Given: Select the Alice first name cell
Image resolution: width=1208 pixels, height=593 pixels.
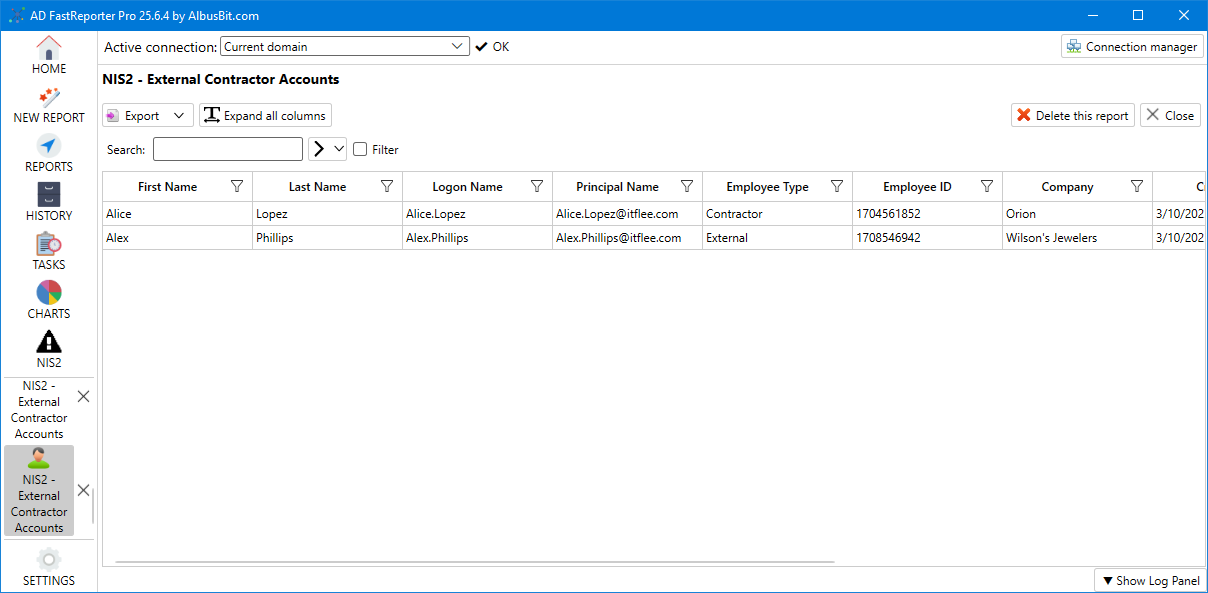Looking at the screenshot, I should [177, 214].
